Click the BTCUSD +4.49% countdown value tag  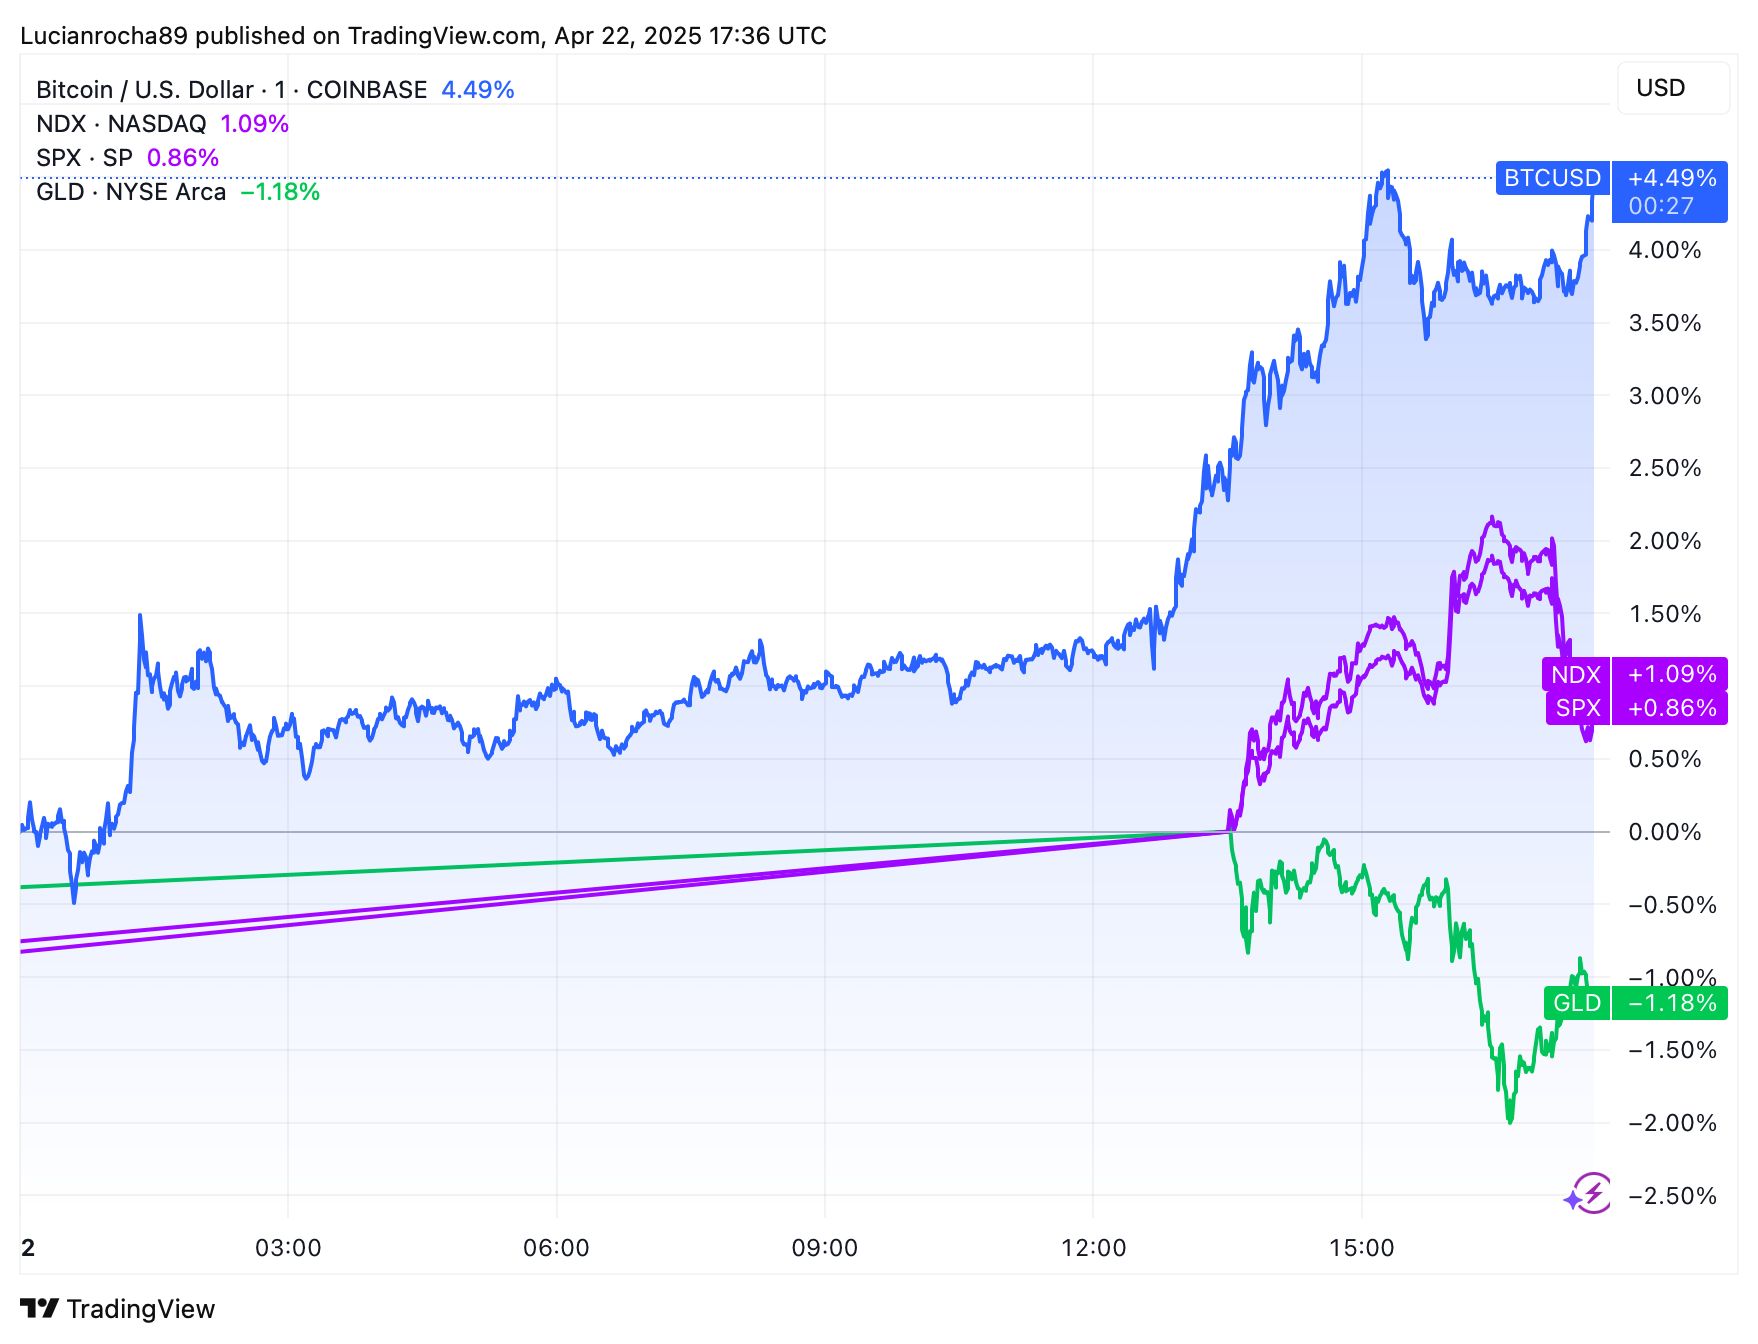[x=1670, y=191]
